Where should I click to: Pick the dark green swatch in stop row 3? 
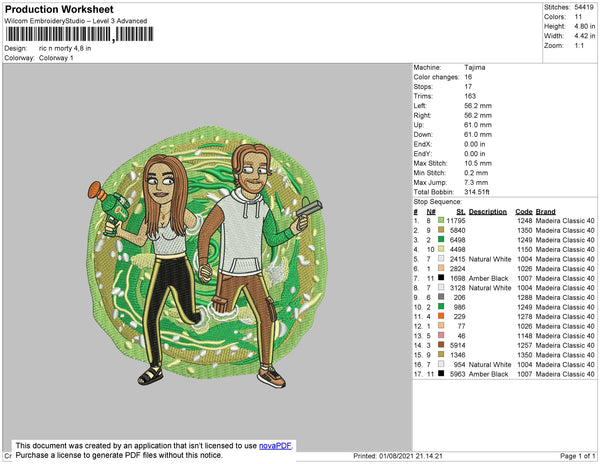tap(441, 239)
